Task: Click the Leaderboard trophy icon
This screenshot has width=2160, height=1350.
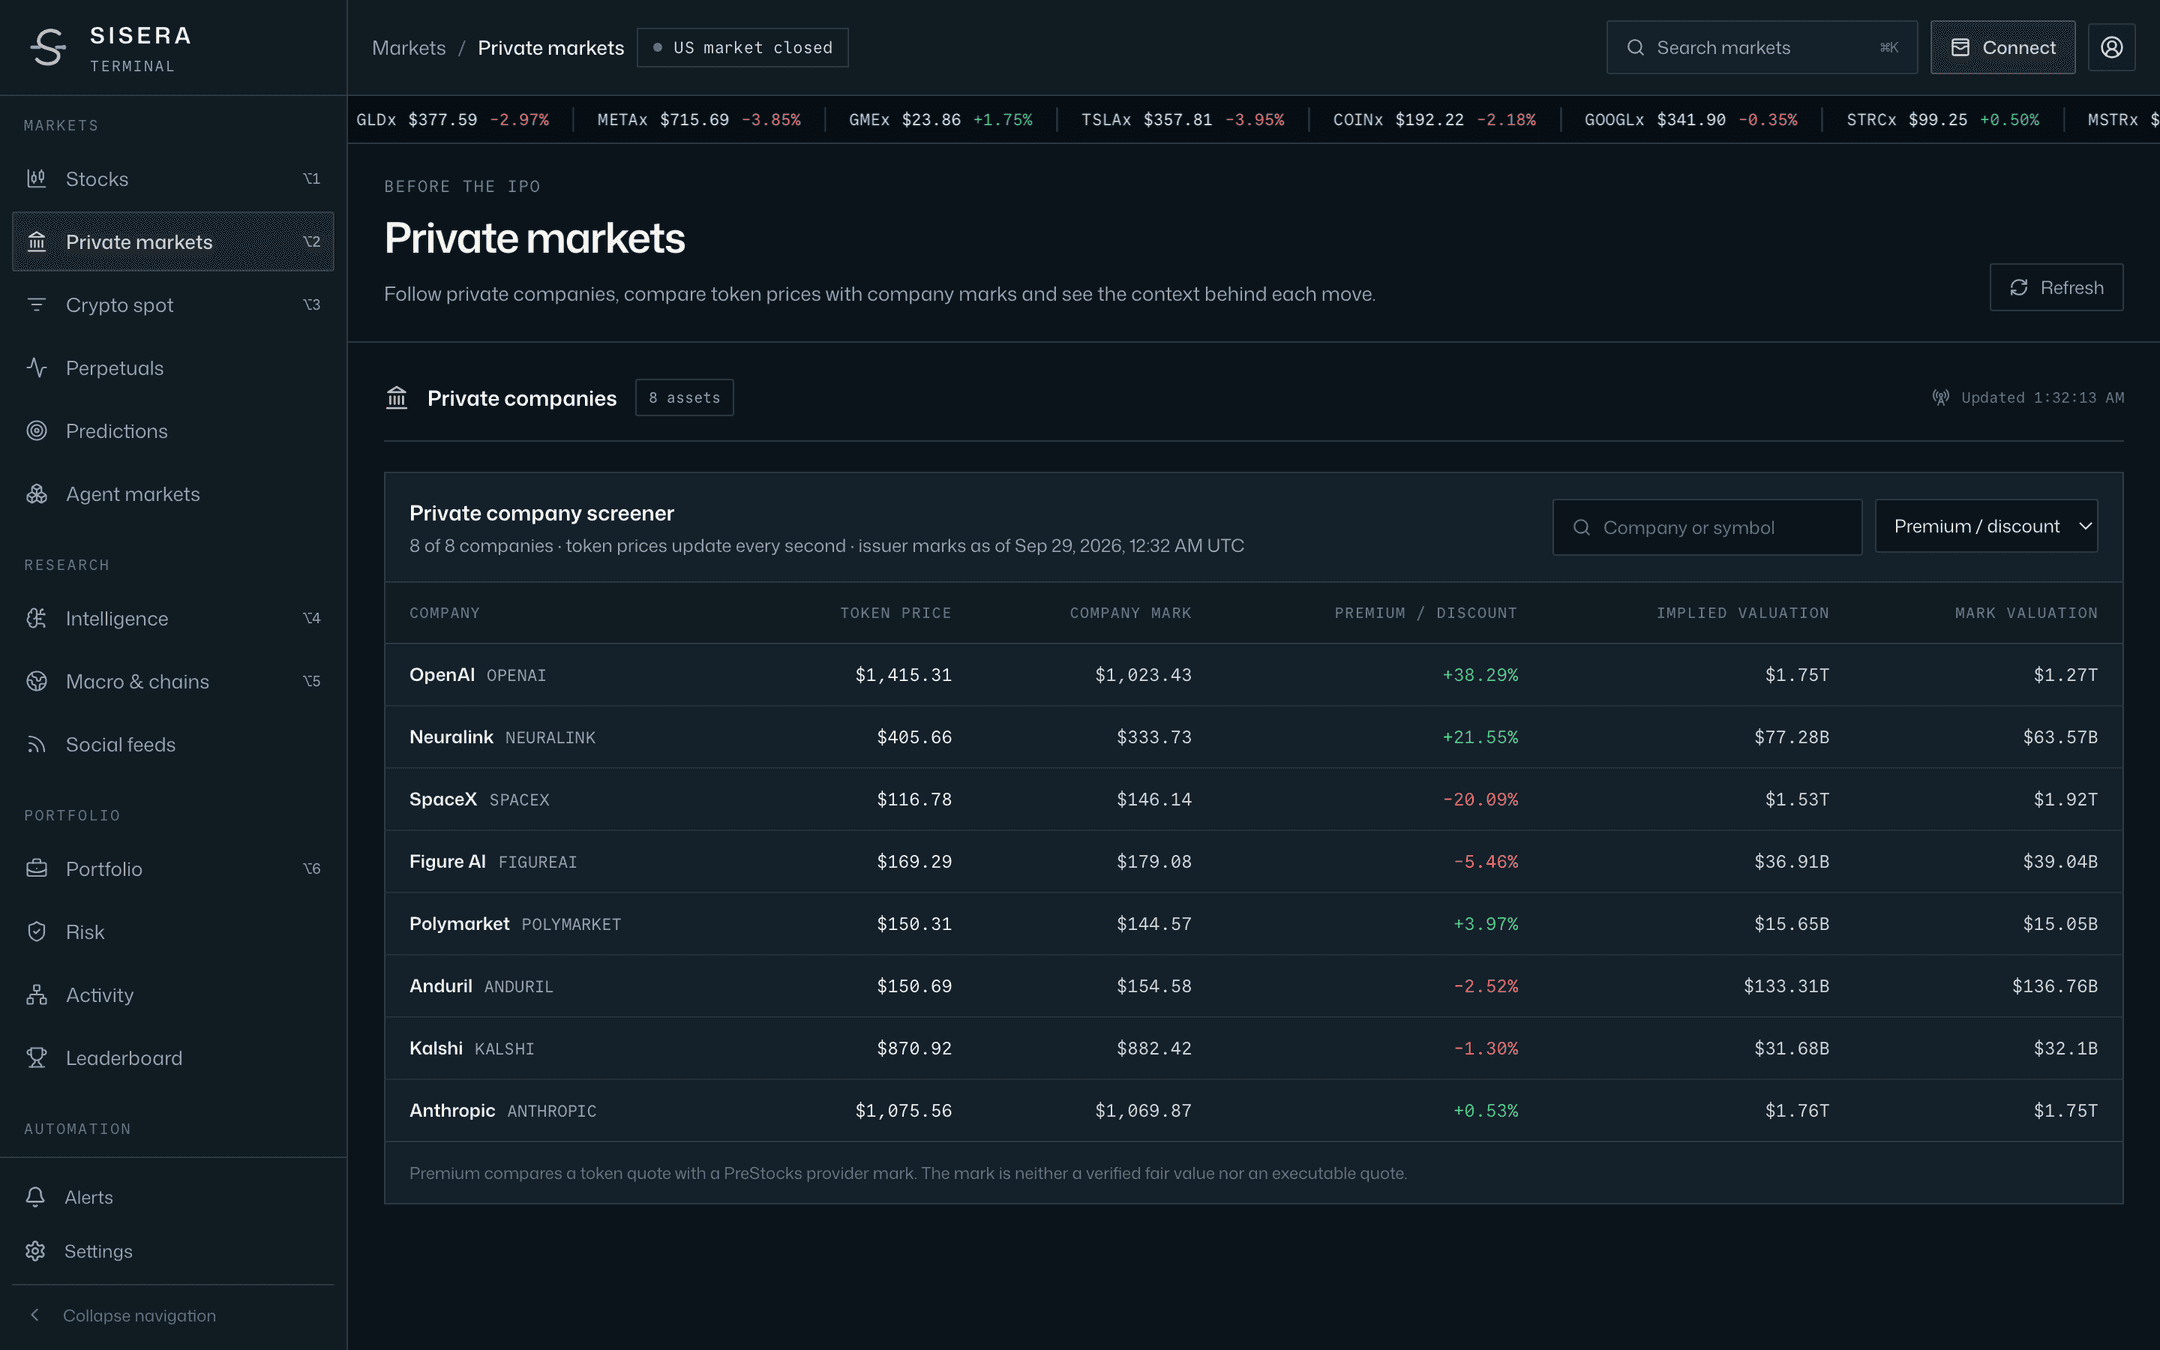Action: [37, 1058]
